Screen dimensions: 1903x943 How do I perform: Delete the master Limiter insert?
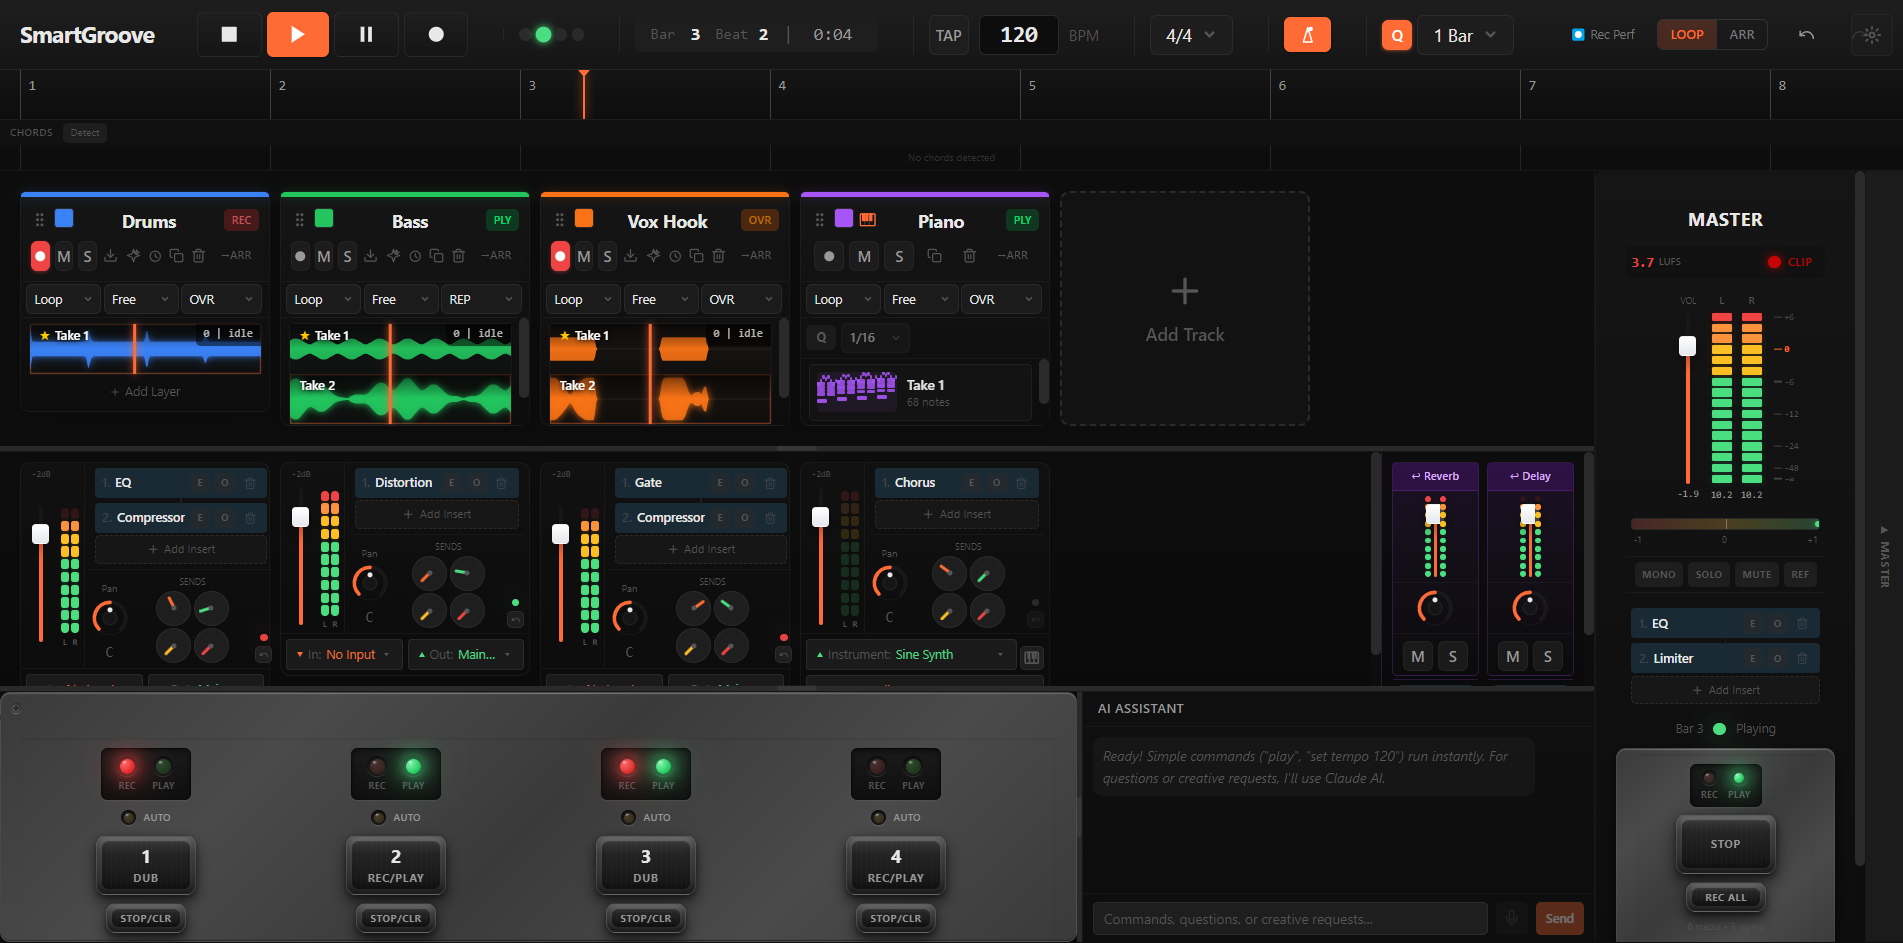(x=1802, y=659)
